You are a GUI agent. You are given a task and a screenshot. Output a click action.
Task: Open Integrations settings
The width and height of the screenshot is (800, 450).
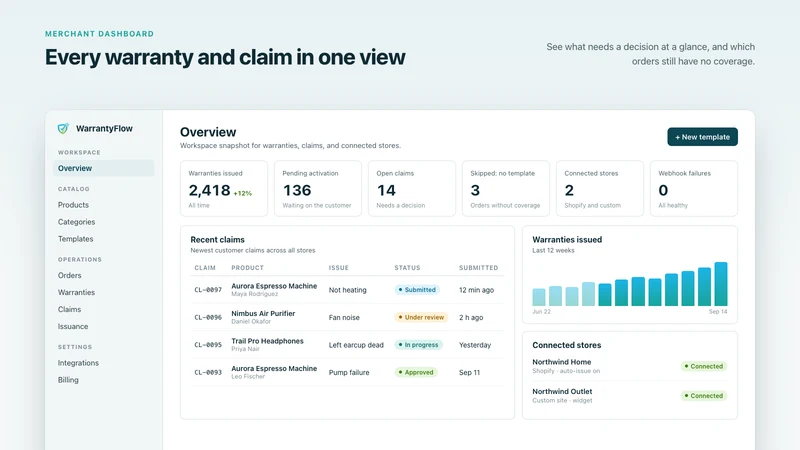[x=78, y=363]
